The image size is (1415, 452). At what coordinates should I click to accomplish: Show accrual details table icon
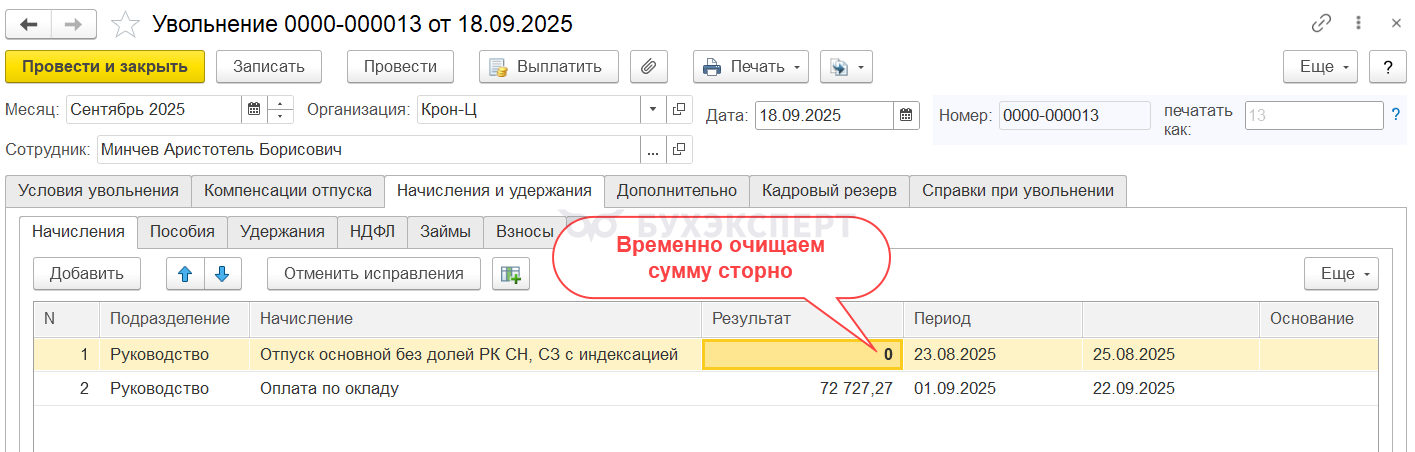point(511,273)
